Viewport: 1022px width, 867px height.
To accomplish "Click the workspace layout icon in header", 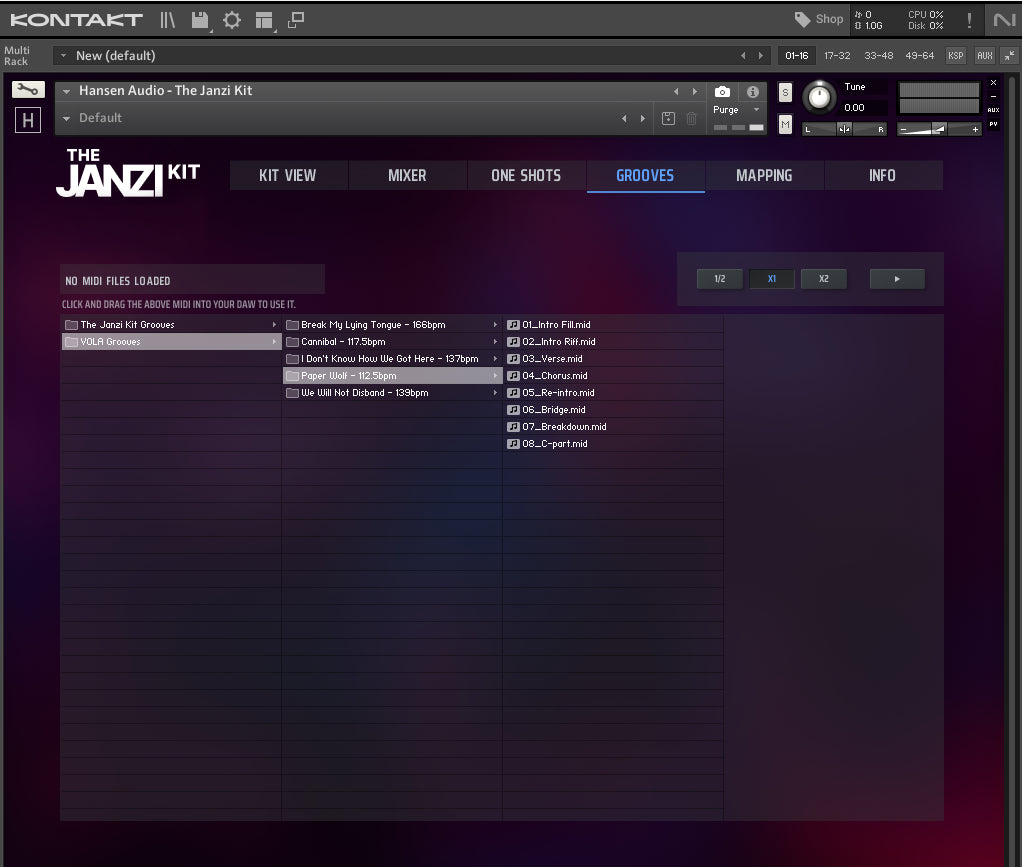I will coord(264,19).
